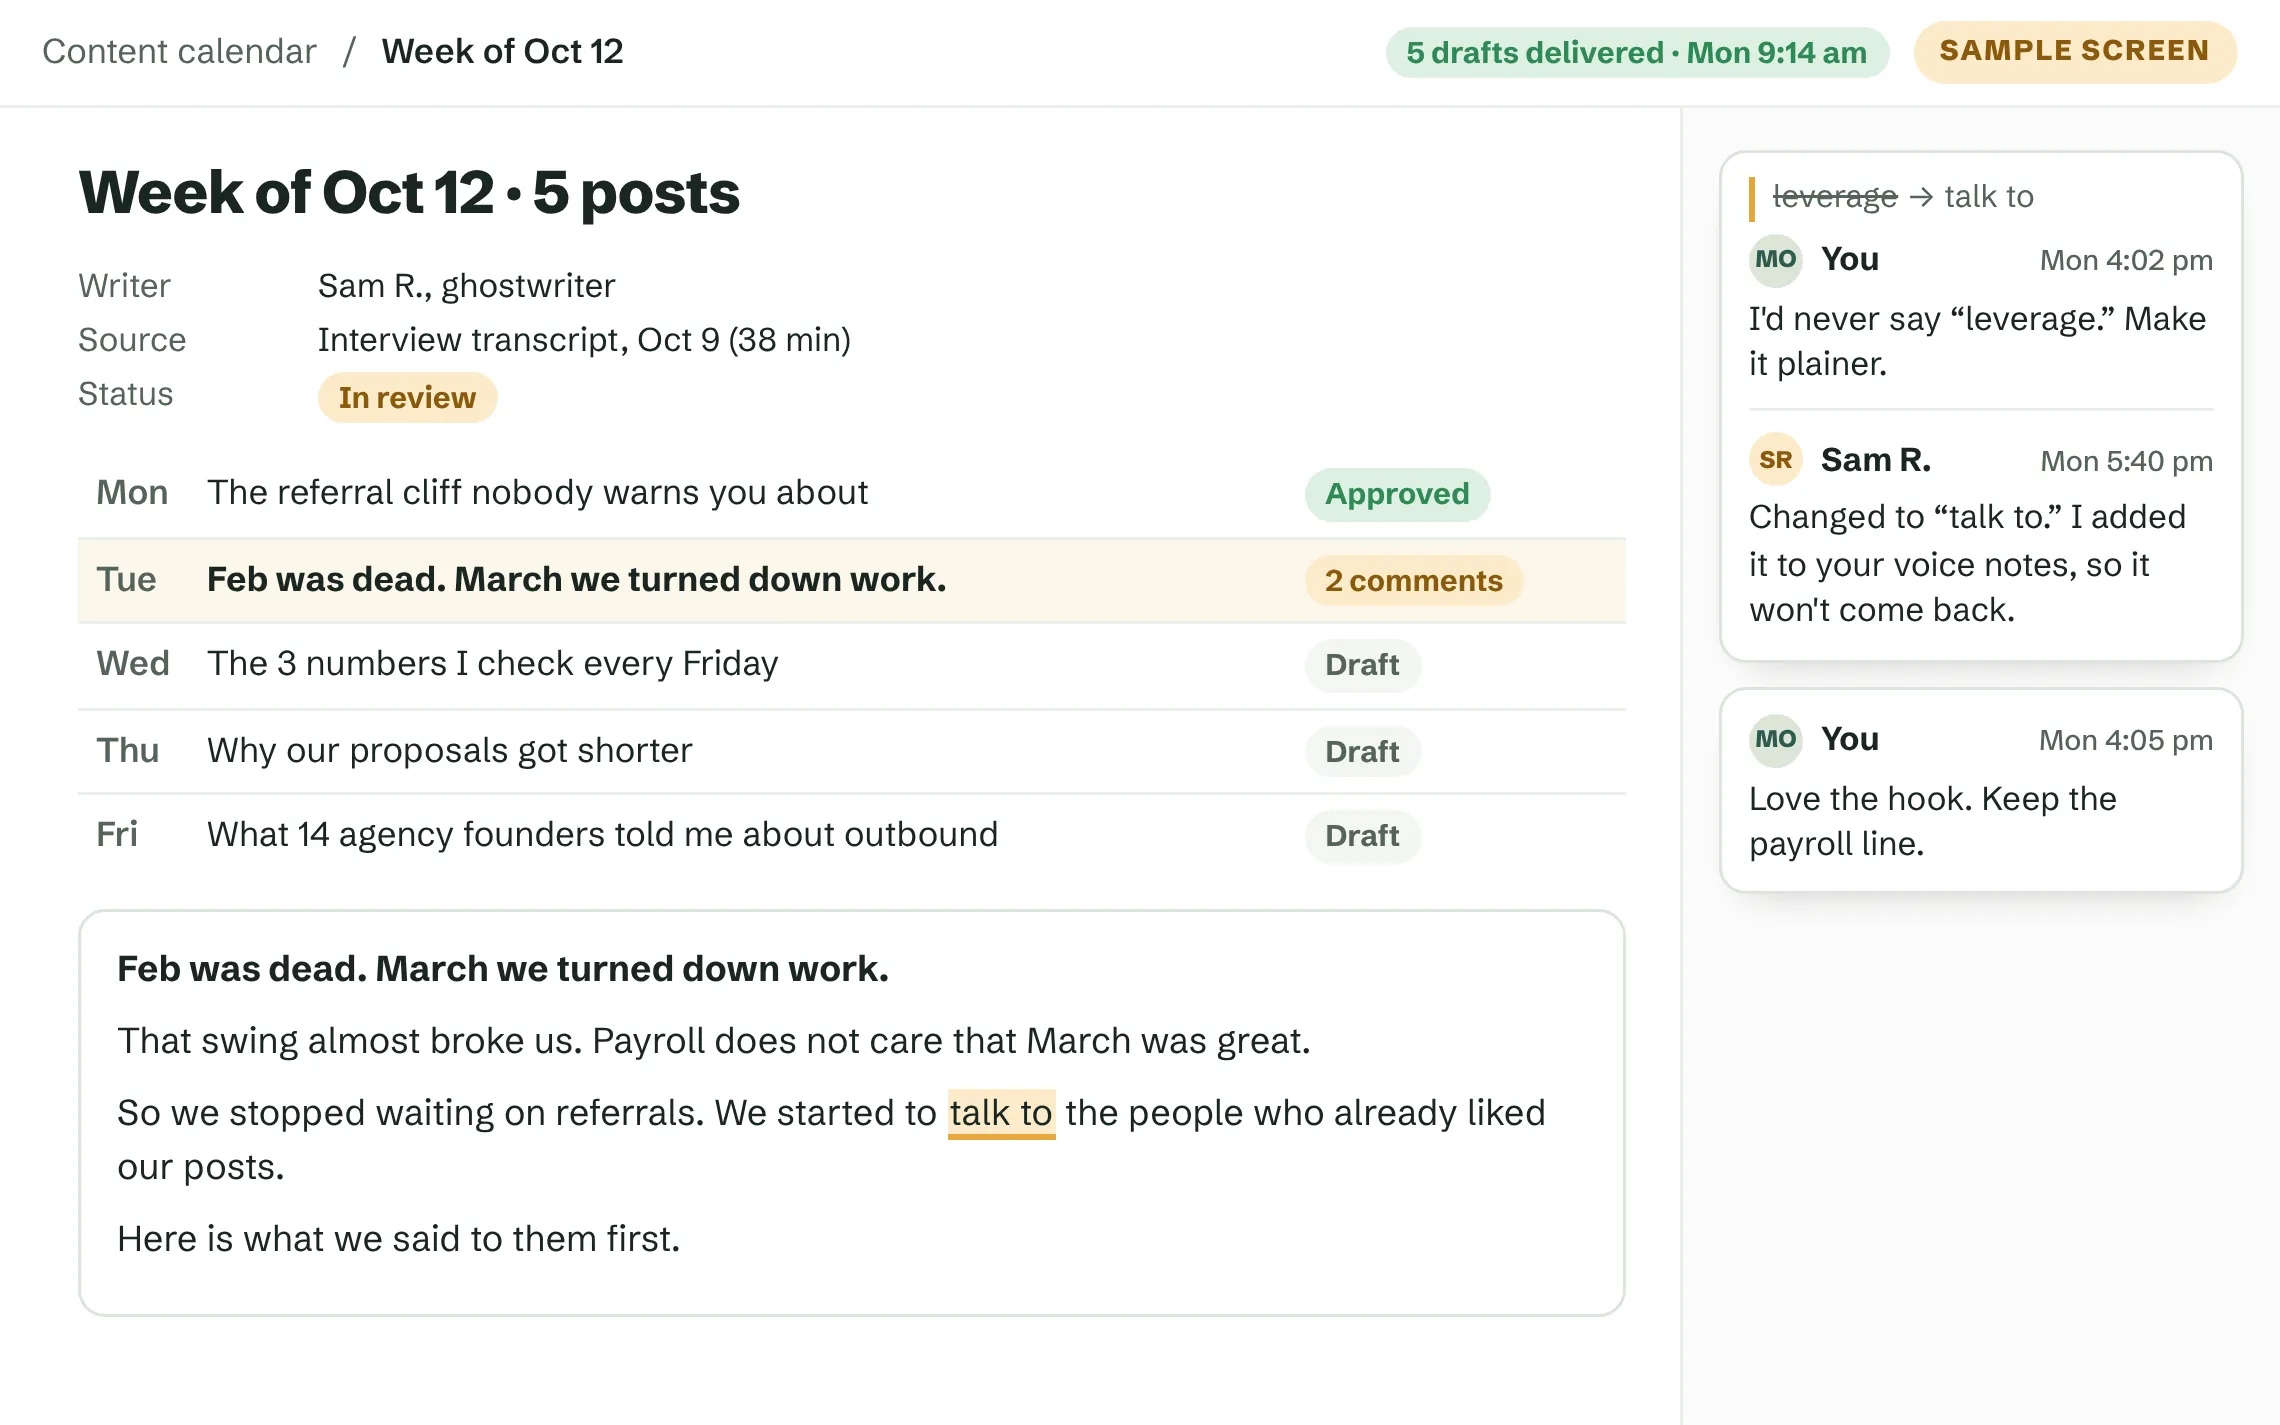Click the 5 drafts delivered status pill
The image size is (2280, 1425).
[x=1636, y=52]
